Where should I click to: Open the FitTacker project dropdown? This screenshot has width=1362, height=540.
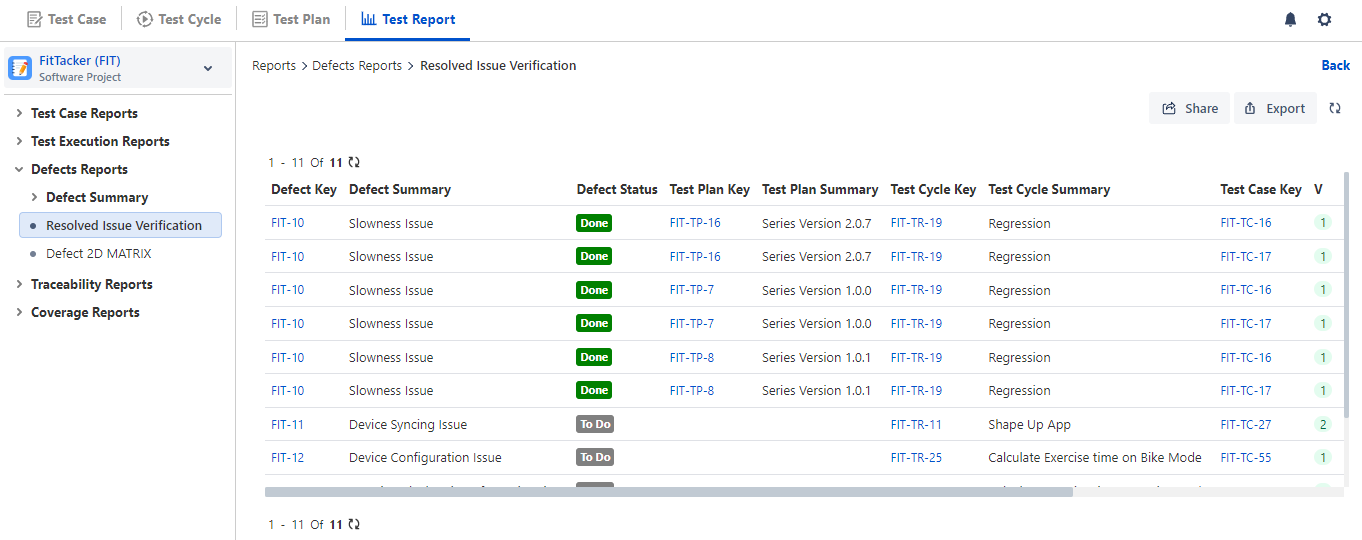(x=208, y=68)
